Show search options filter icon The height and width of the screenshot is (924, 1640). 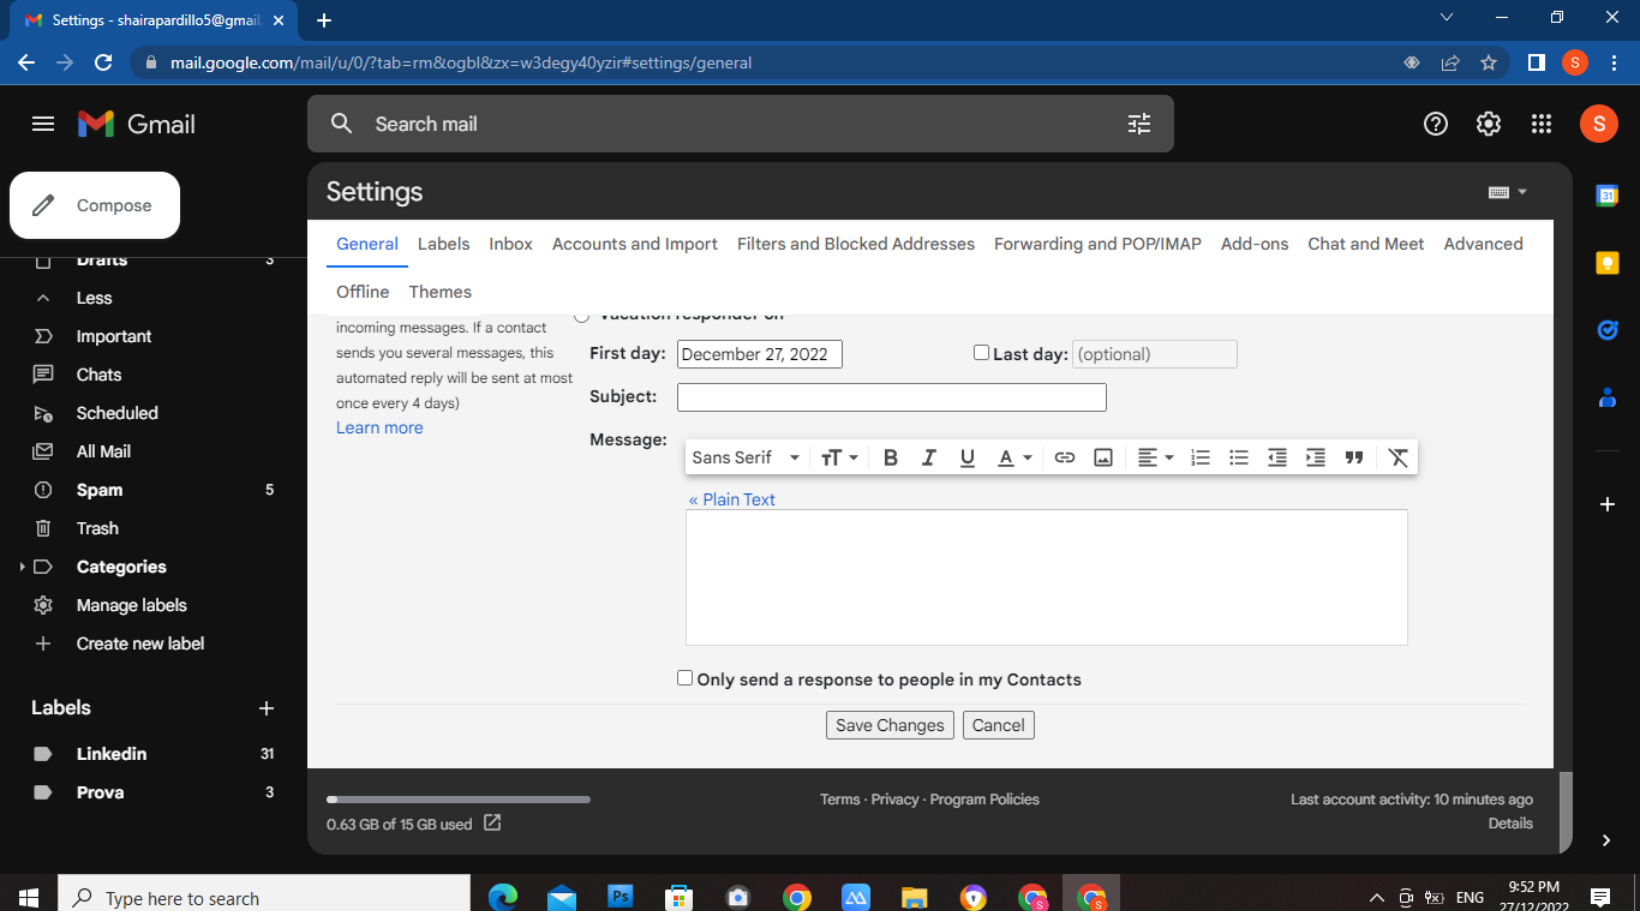click(1139, 124)
